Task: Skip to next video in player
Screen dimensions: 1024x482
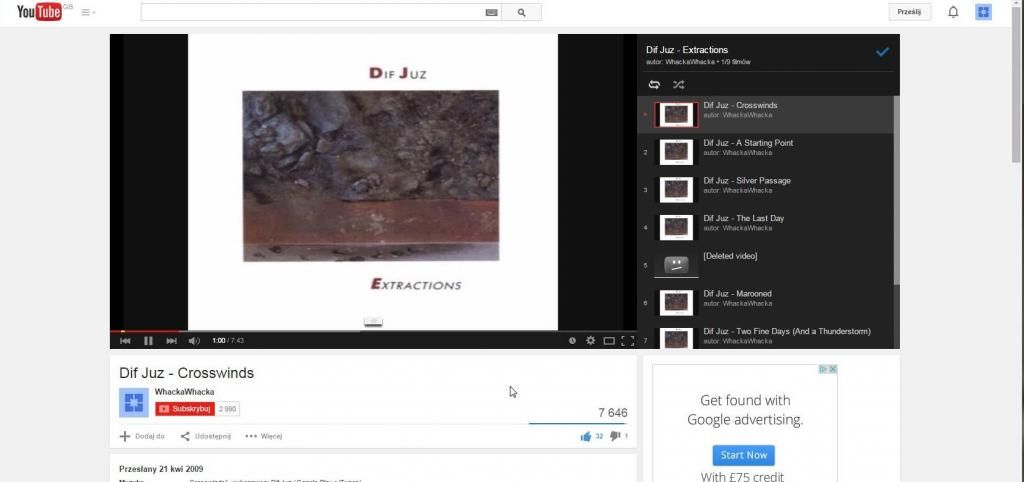Action: (x=171, y=340)
